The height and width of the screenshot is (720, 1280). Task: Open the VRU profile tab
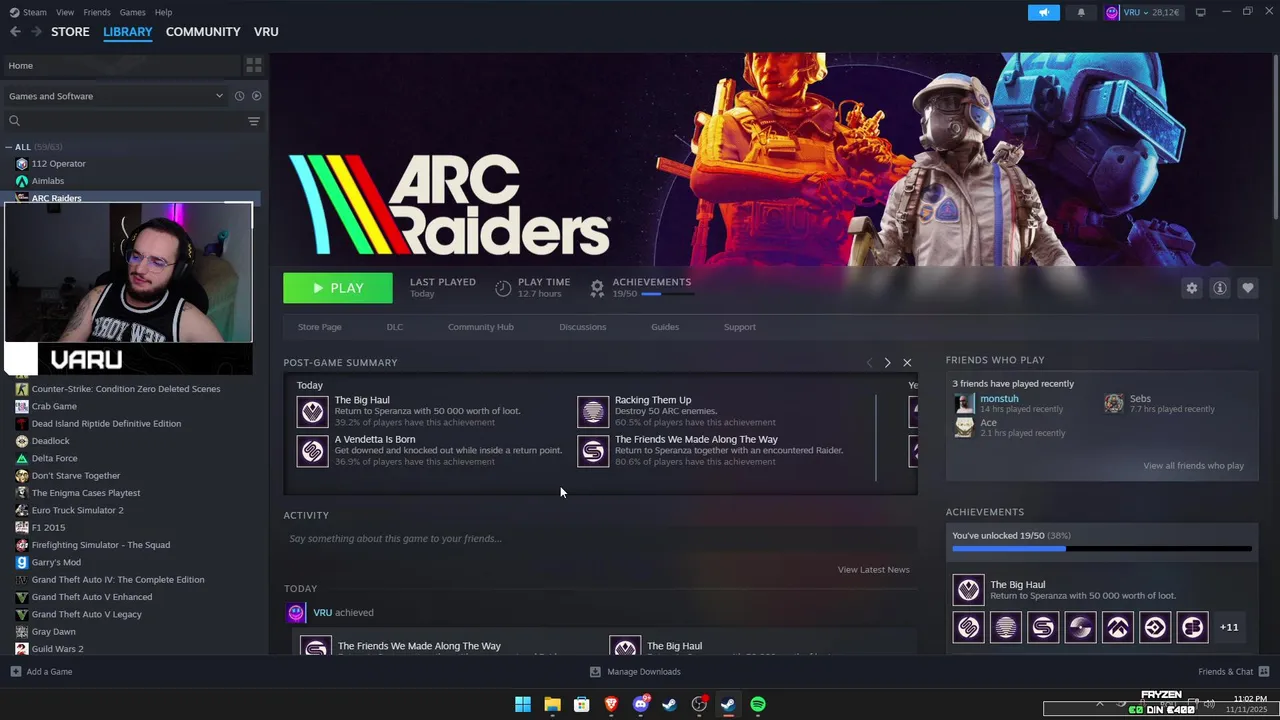click(266, 32)
